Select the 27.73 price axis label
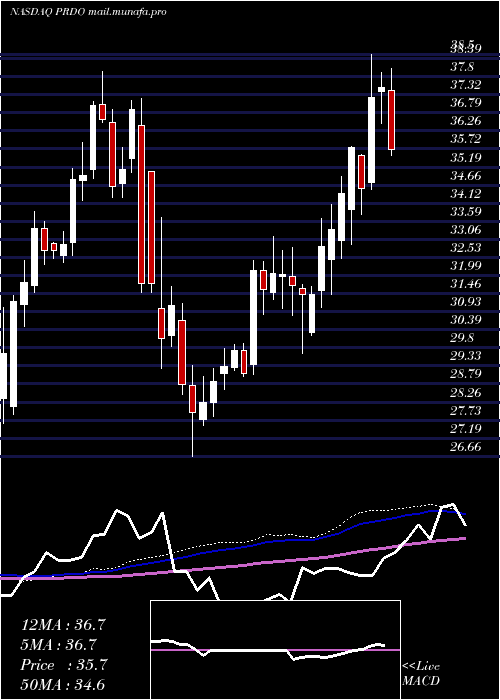The image size is (500, 700). [466, 411]
